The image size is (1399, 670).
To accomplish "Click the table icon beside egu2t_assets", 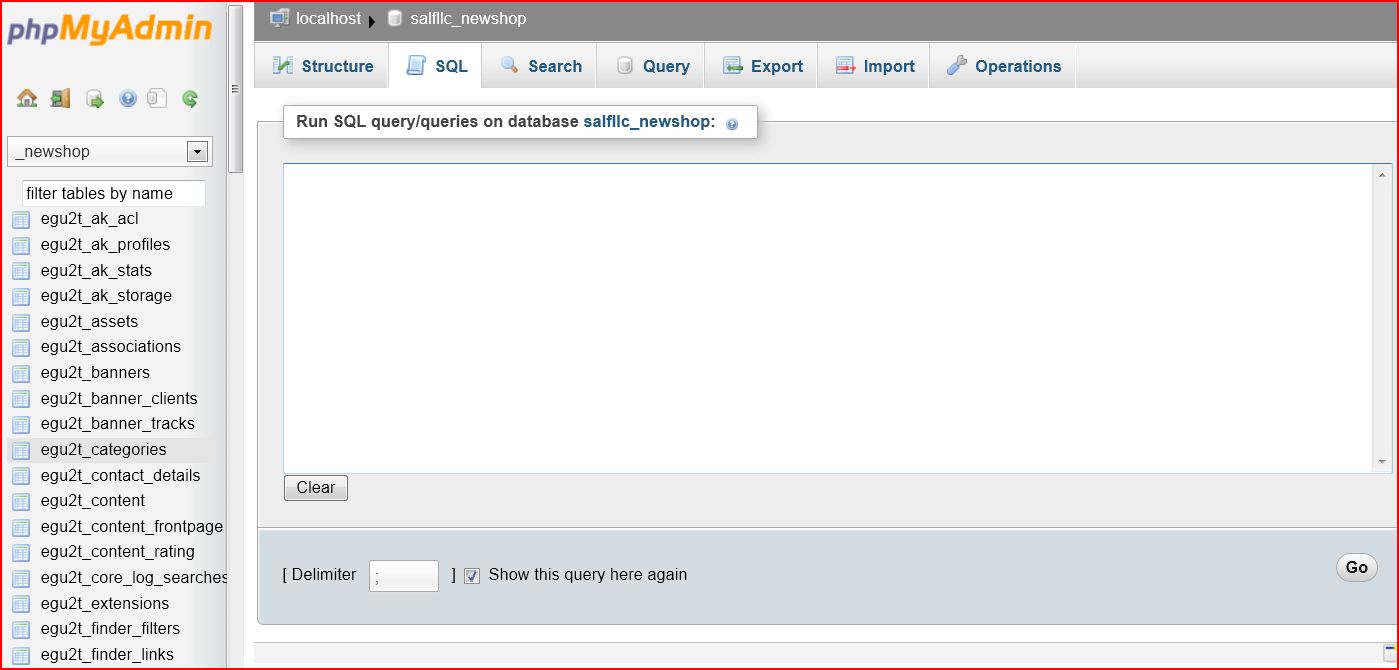I will tap(21, 322).
